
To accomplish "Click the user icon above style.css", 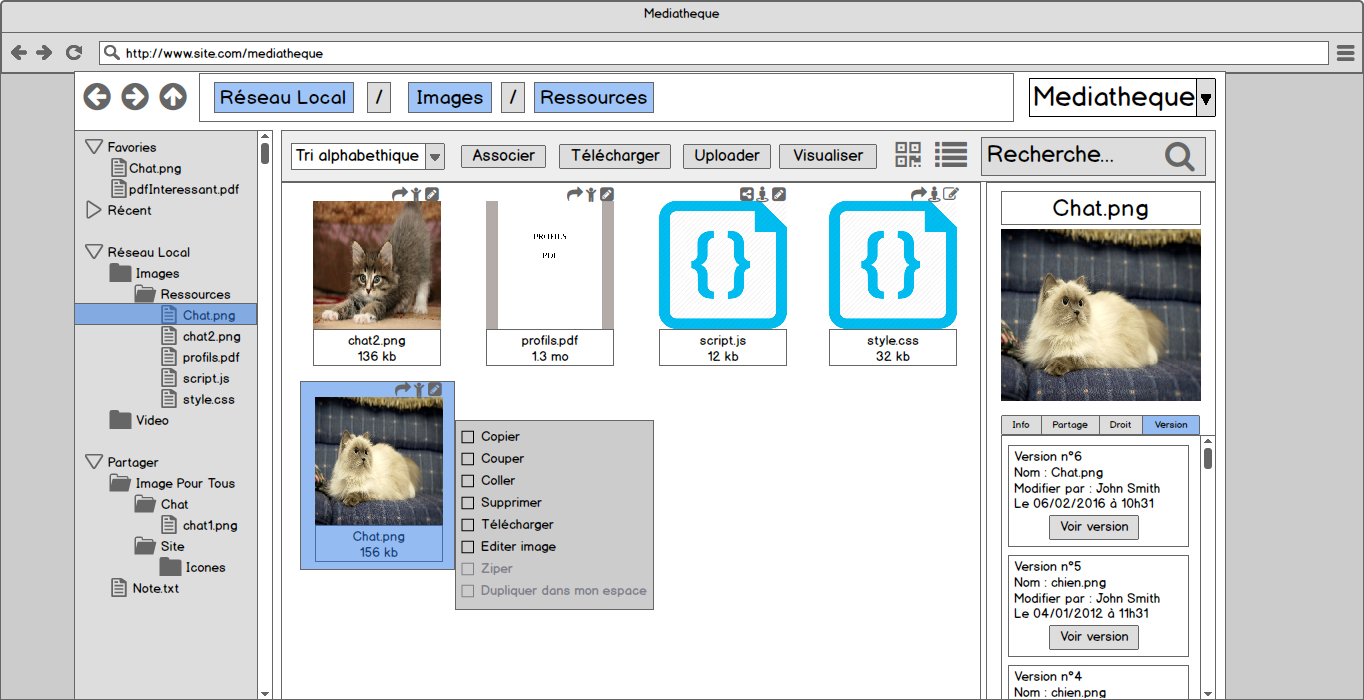I will (x=934, y=194).
